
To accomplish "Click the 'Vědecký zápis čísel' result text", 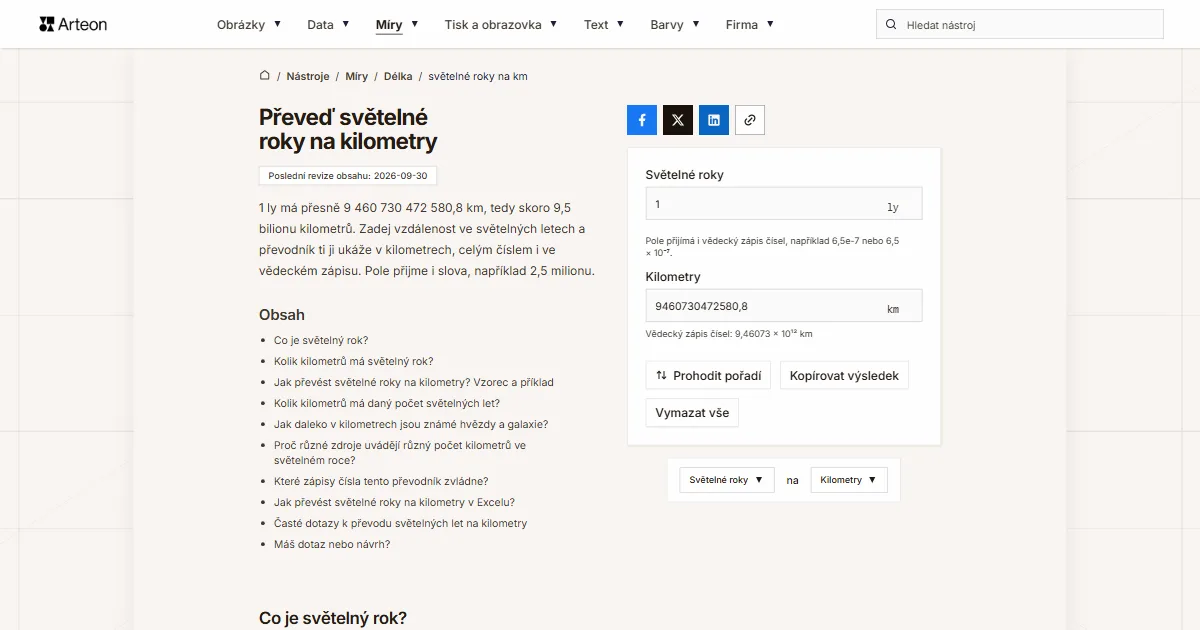I will (x=729, y=334).
